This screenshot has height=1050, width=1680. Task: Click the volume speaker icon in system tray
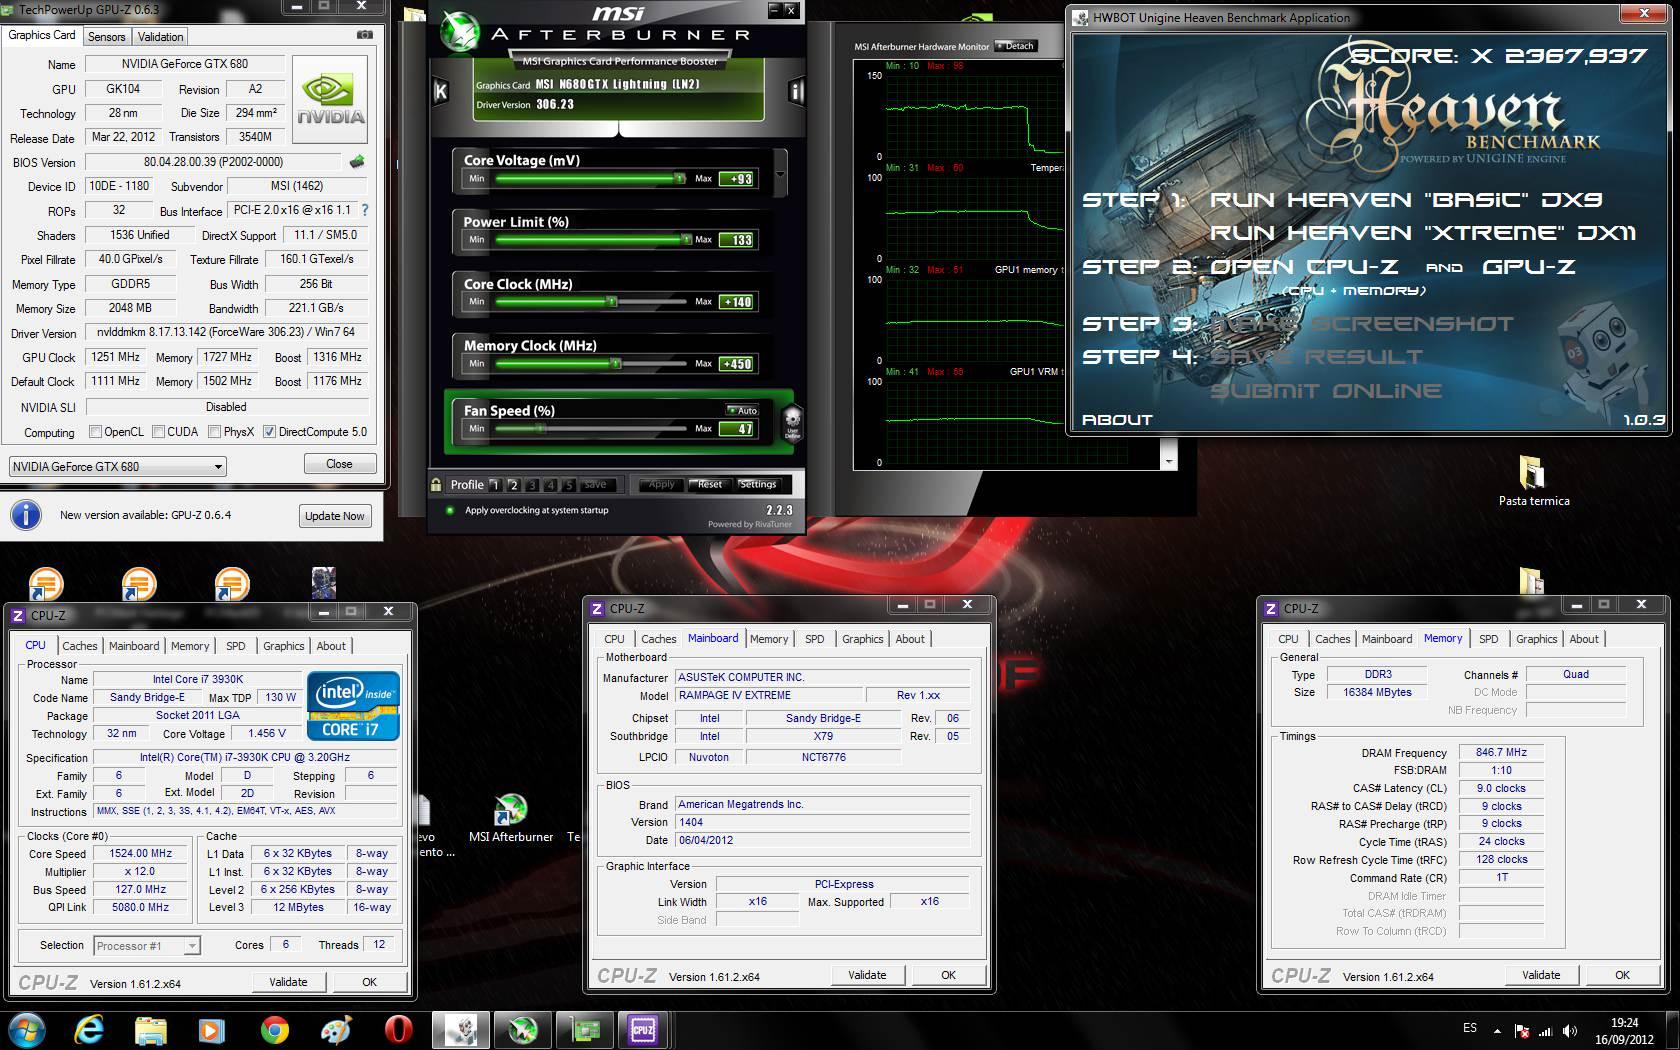[1570, 1031]
